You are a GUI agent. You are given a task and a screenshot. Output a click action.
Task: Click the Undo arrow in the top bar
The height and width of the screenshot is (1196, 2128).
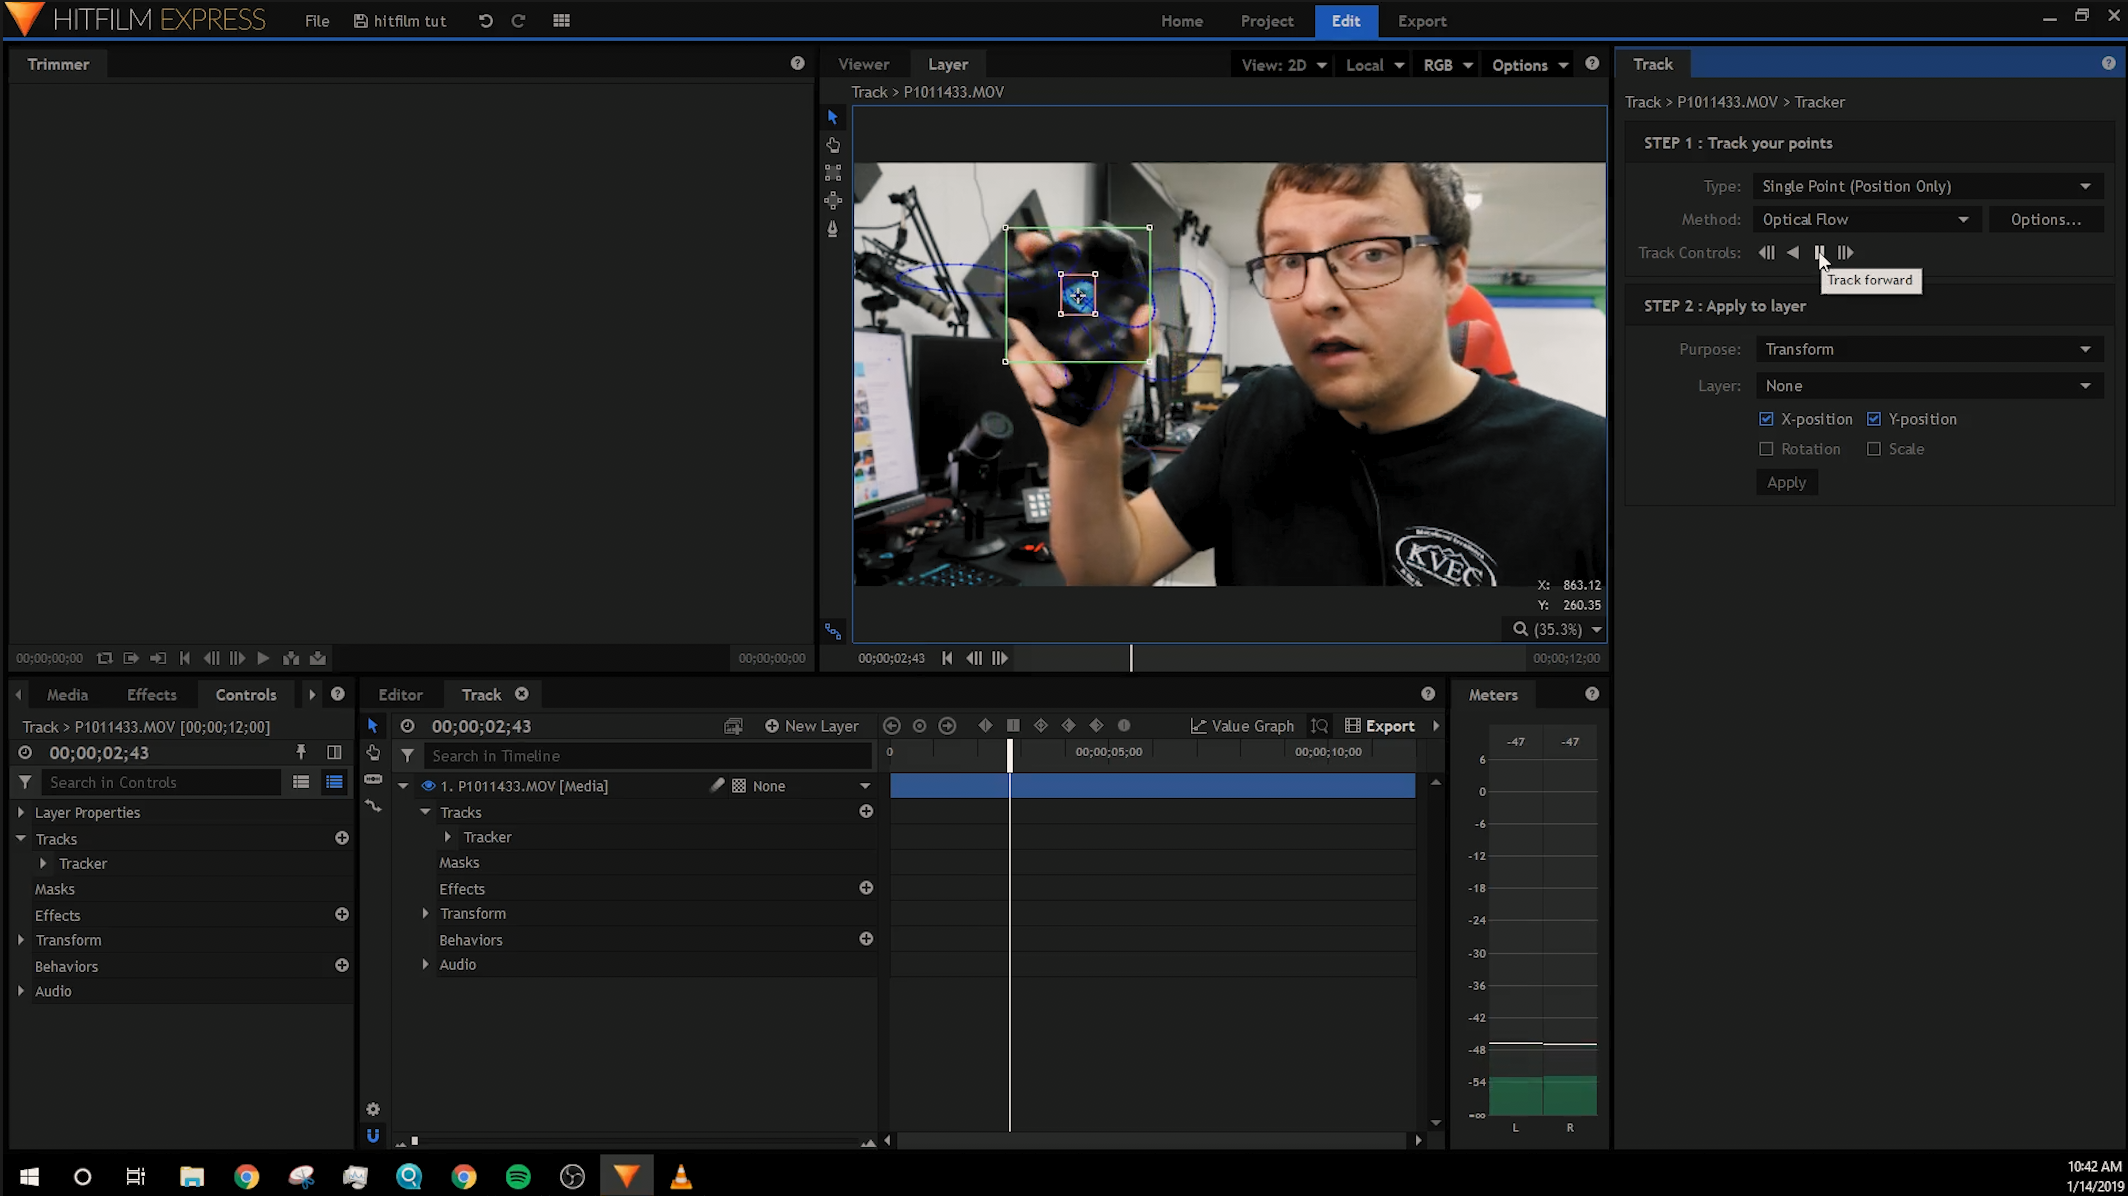(485, 21)
